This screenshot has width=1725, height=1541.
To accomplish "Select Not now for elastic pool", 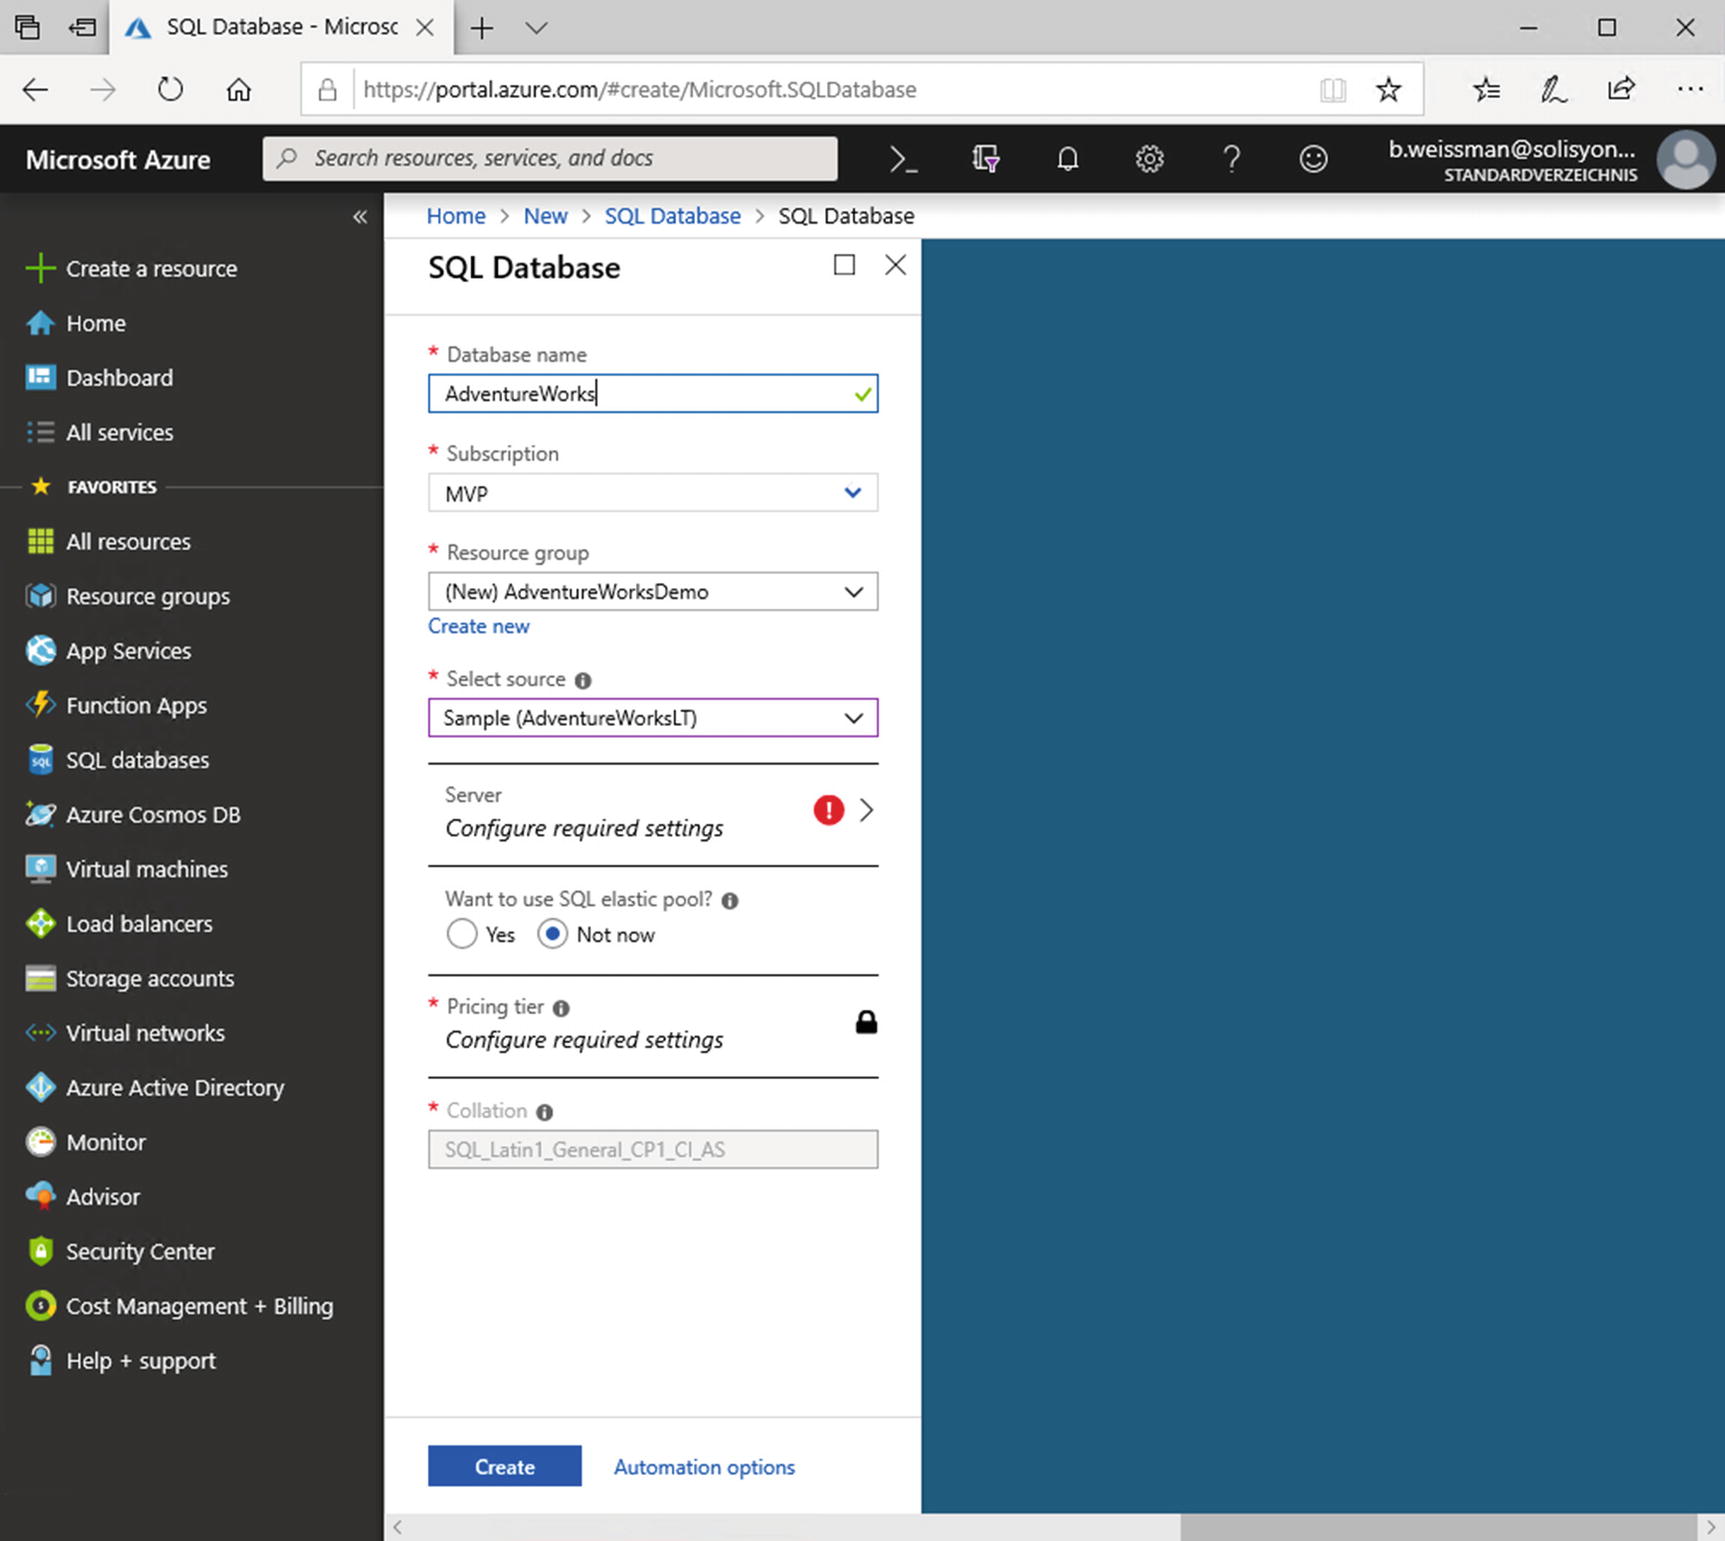I will point(552,934).
